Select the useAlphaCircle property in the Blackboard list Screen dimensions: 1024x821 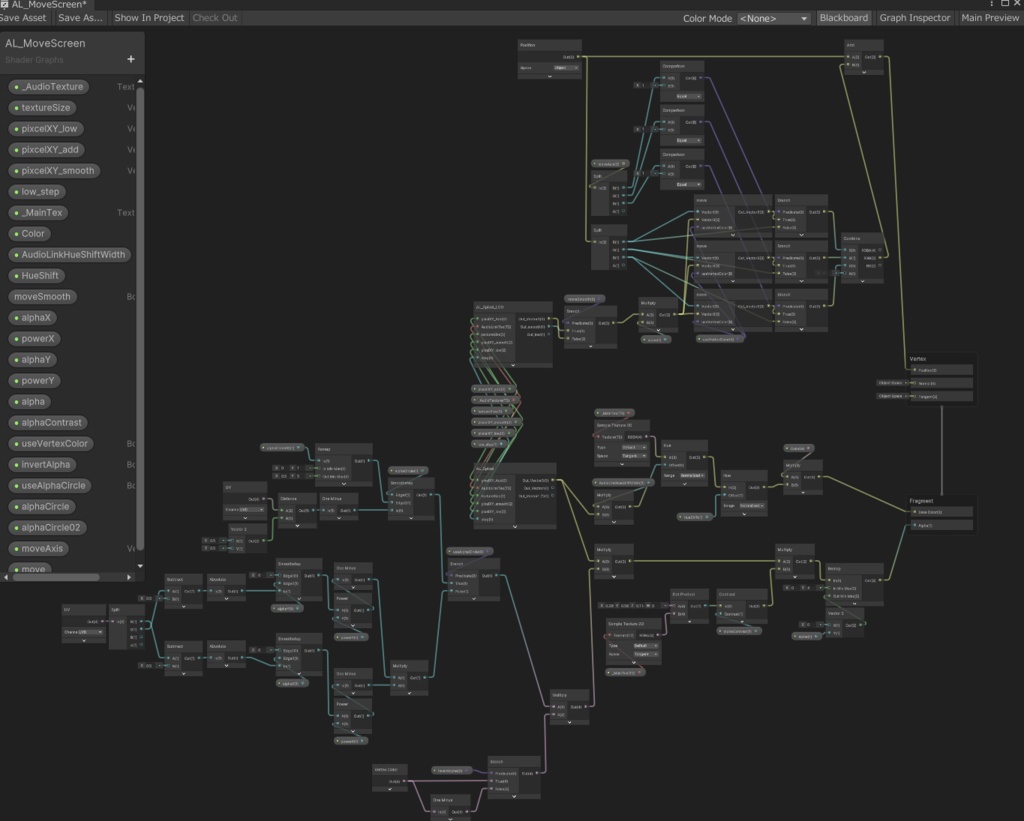tap(50, 485)
